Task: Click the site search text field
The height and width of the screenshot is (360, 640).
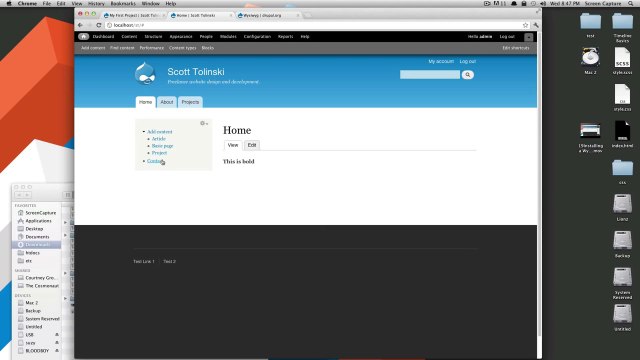Action: [x=430, y=75]
